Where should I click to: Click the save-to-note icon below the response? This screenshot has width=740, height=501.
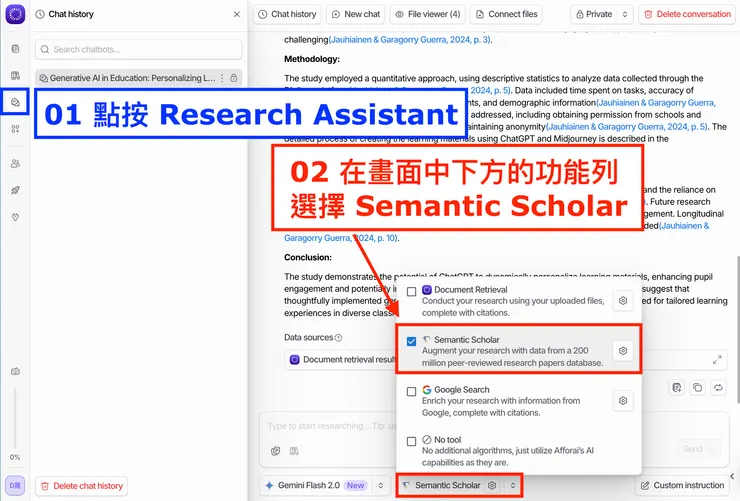[x=677, y=388]
